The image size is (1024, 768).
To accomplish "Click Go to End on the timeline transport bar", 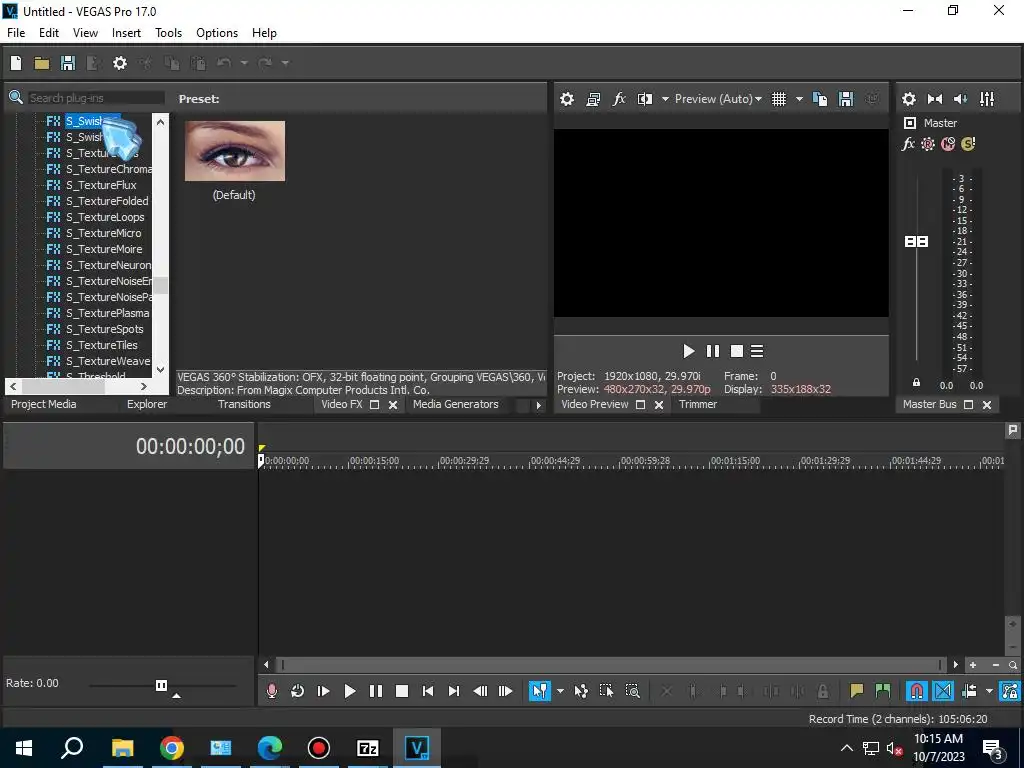I will [x=454, y=691].
